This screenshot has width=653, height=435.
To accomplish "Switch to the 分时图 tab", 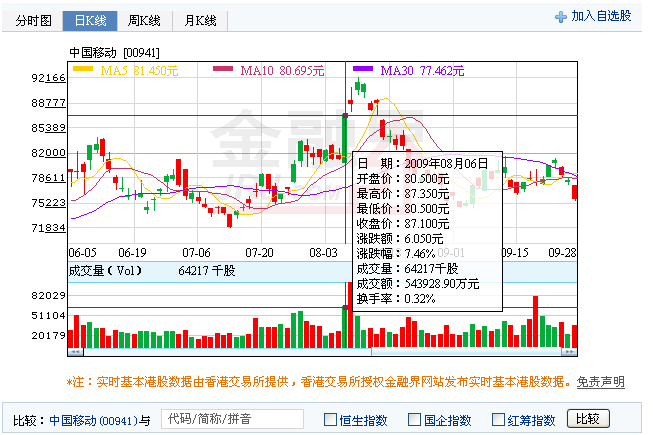I will [x=33, y=20].
